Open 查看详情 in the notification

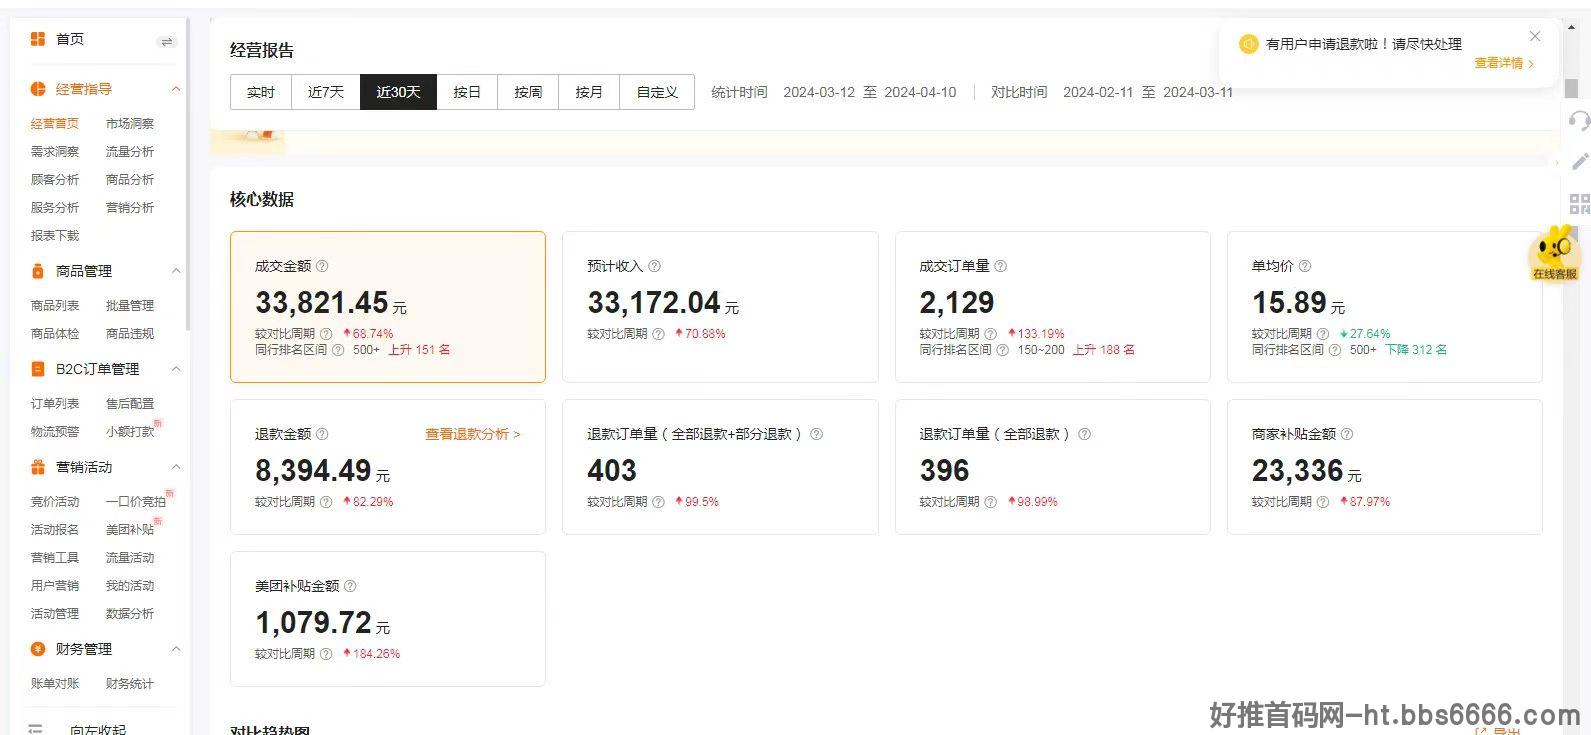1504,63
